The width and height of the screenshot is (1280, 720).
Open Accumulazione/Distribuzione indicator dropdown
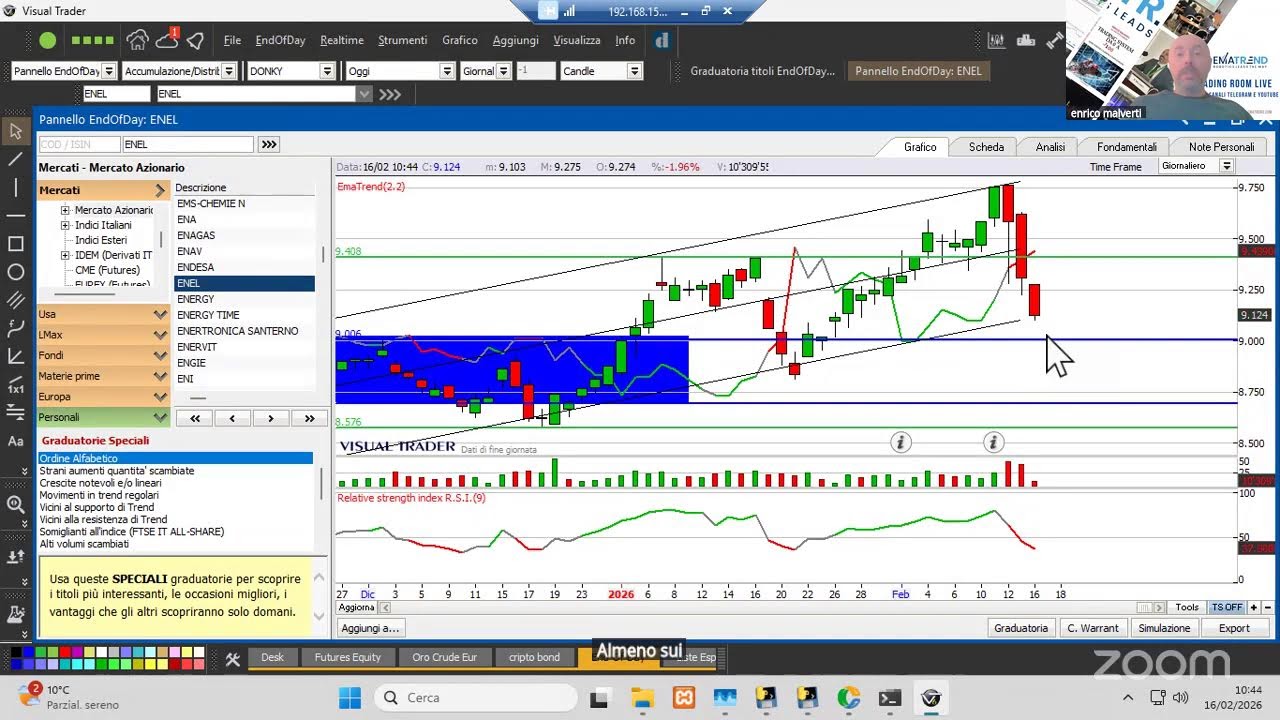(229, 71)
